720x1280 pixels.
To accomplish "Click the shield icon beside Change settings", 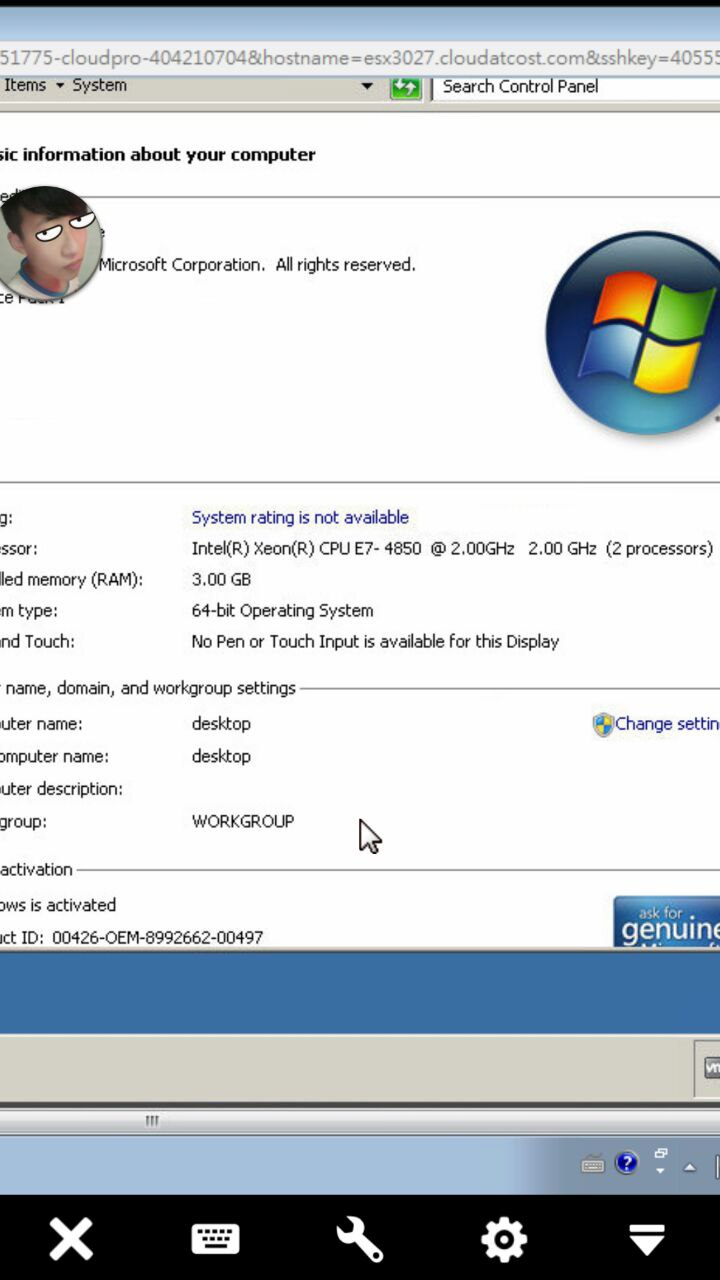I will pos(603,724).
